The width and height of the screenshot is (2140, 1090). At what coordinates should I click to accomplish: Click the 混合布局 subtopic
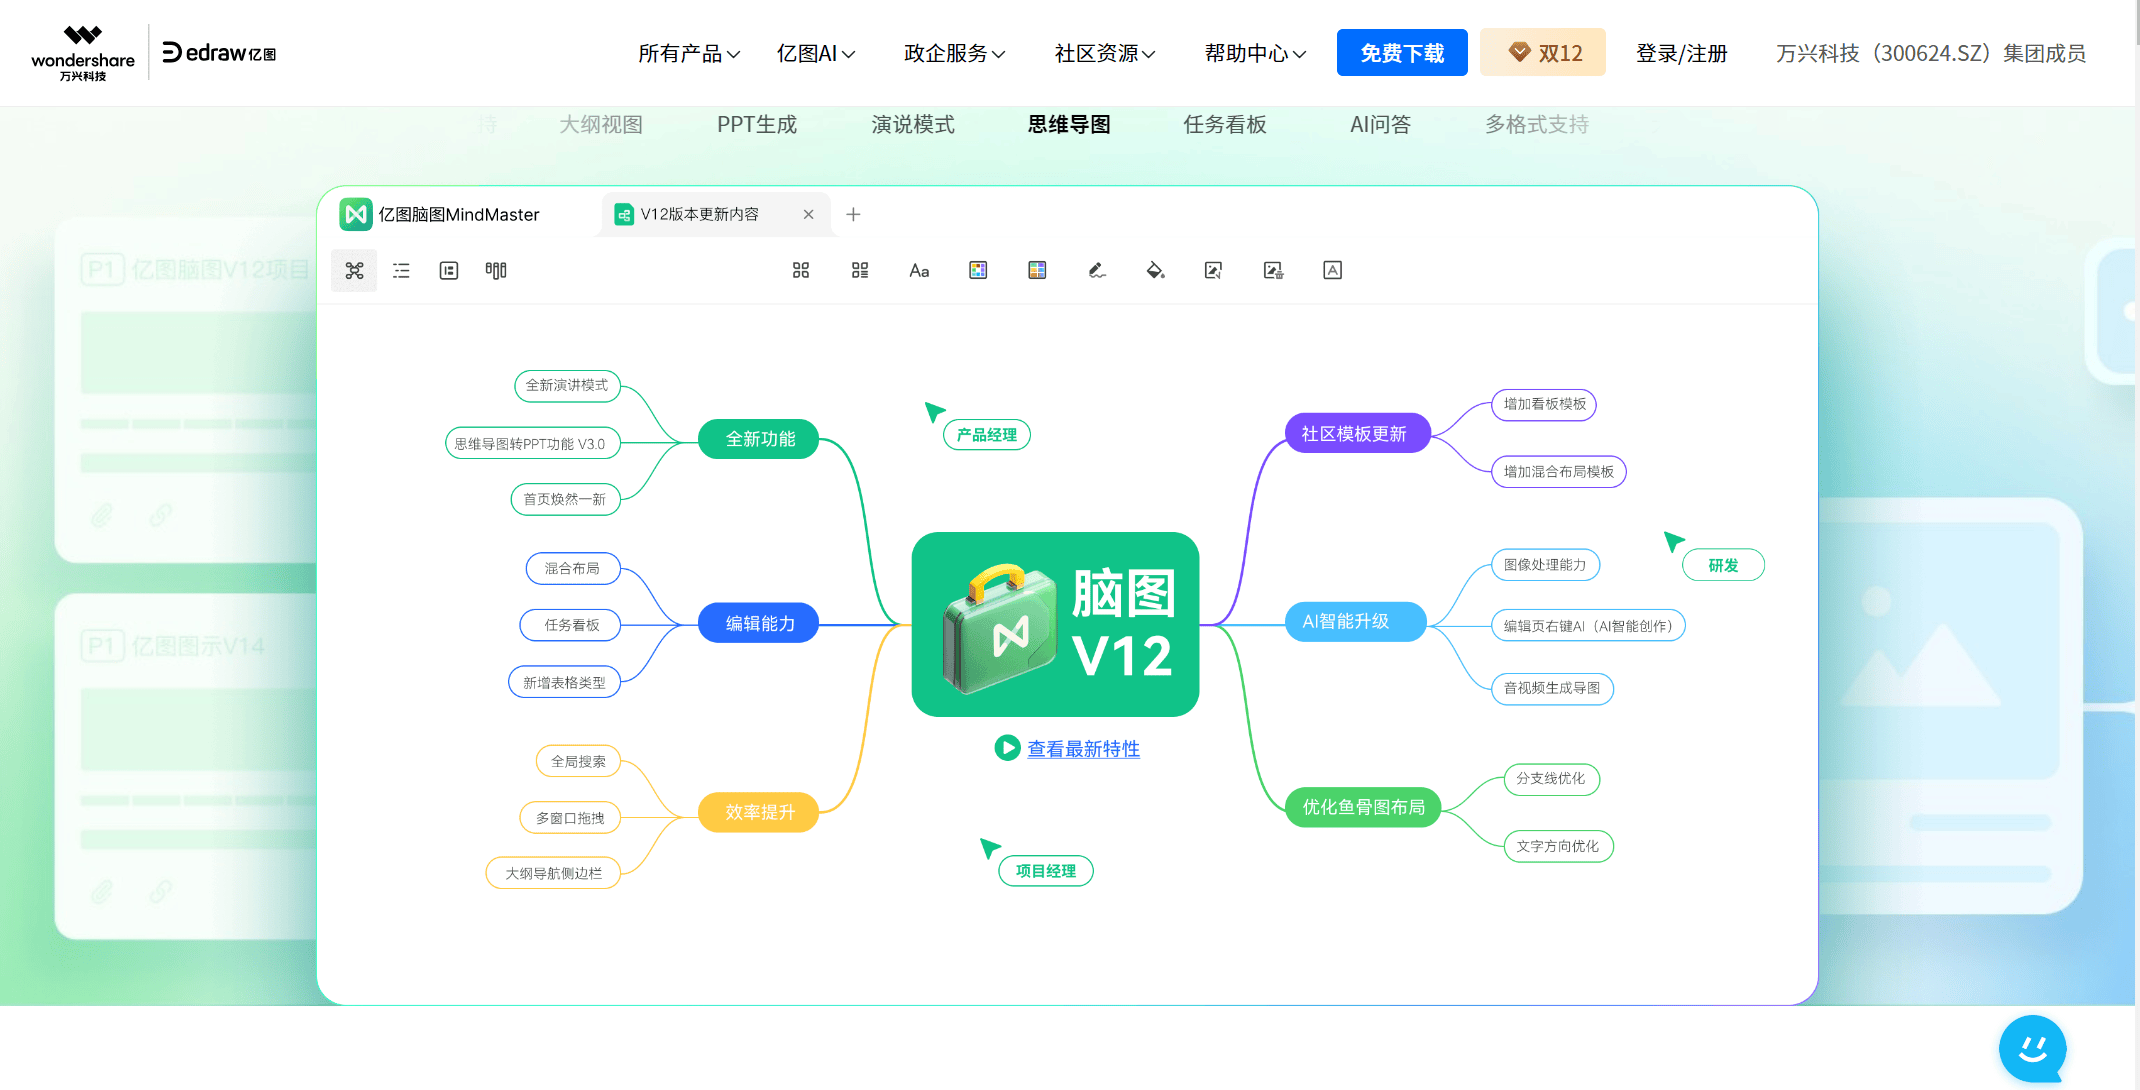572,568
